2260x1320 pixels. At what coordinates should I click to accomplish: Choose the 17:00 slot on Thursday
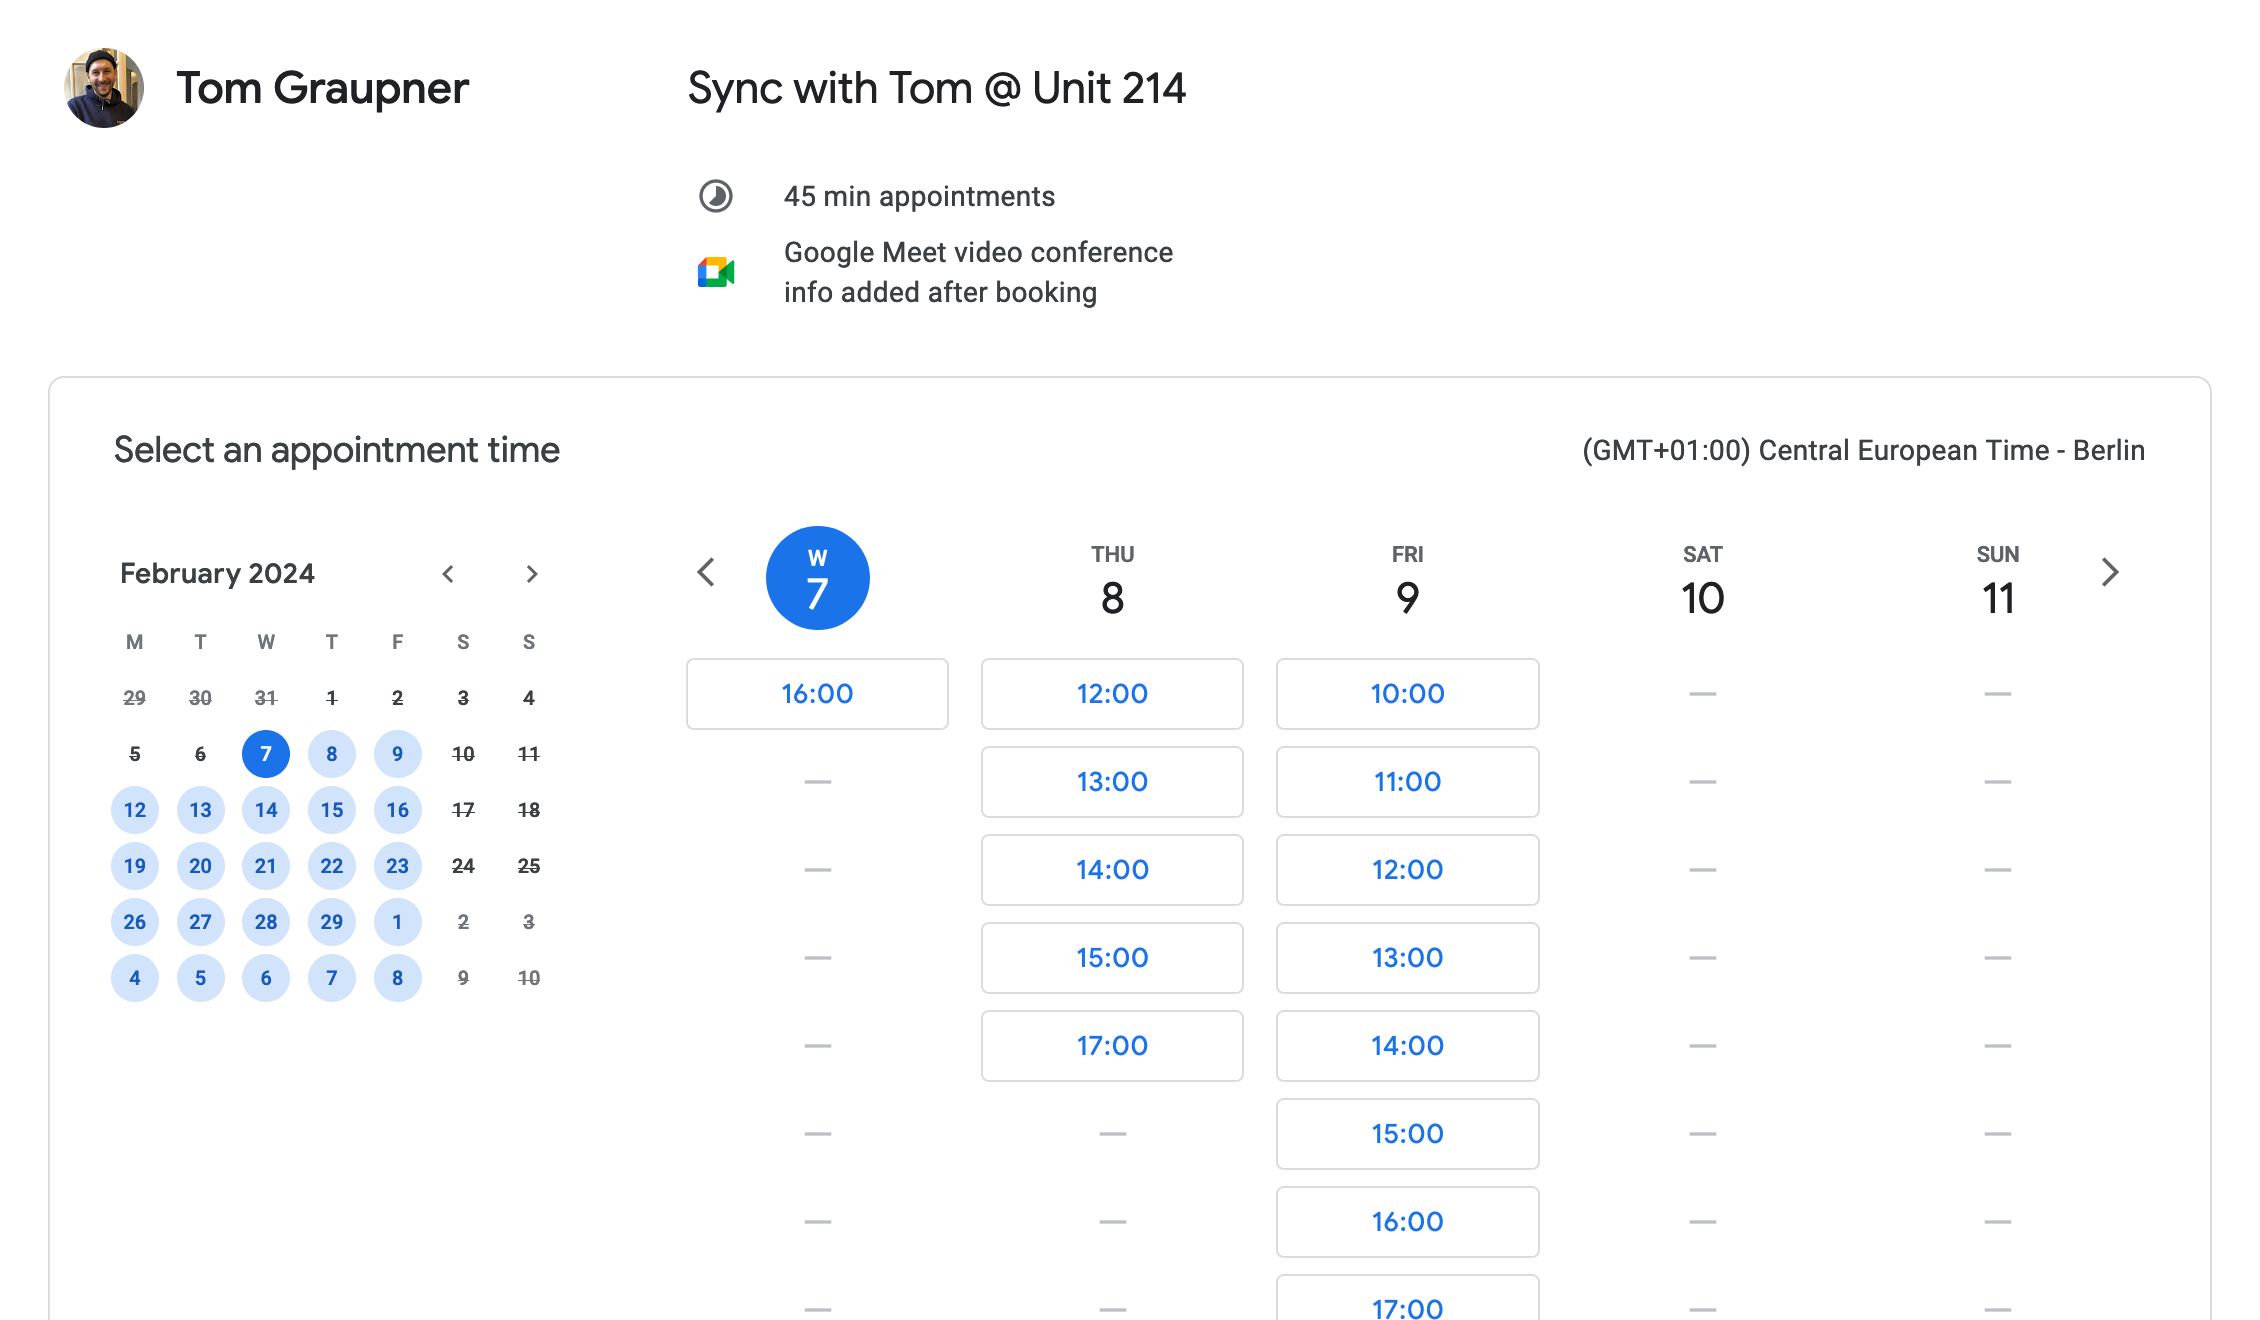point(1112,1046)
